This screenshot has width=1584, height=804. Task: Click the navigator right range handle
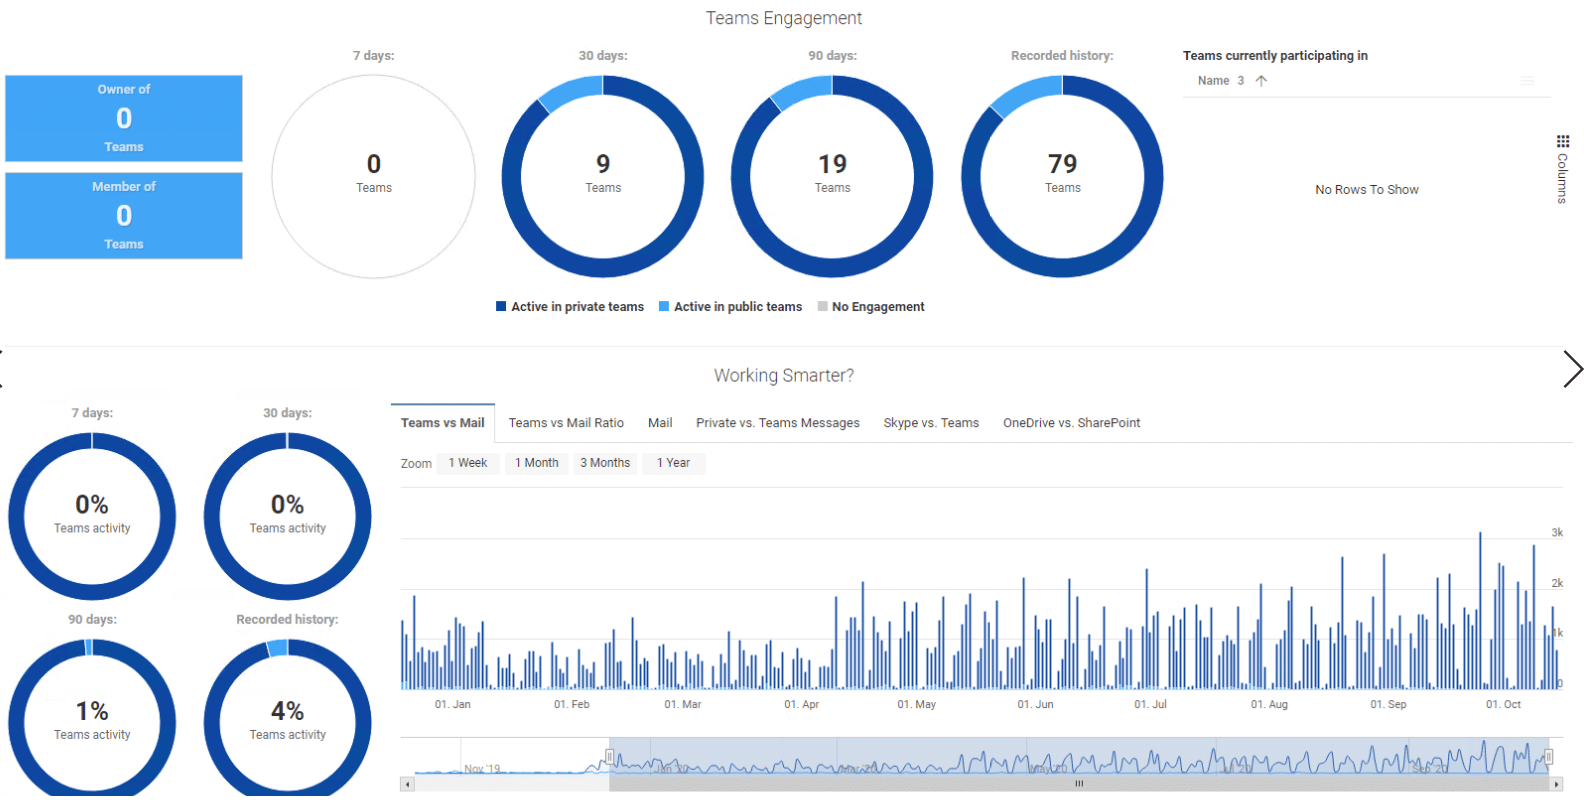point(1548,757)
